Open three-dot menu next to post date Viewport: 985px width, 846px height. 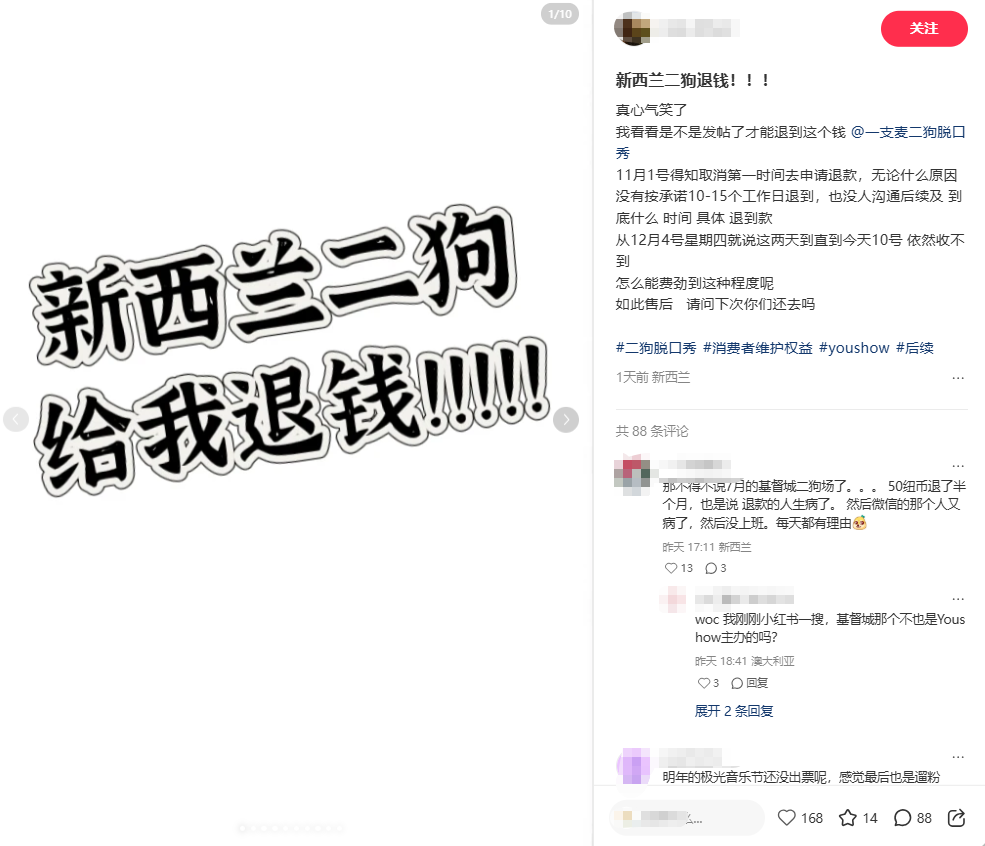tap(957, 378)
